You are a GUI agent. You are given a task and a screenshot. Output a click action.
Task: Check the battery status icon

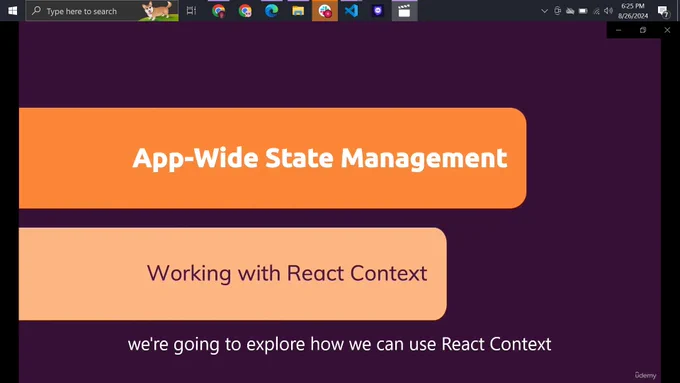(x=583, y=11)
